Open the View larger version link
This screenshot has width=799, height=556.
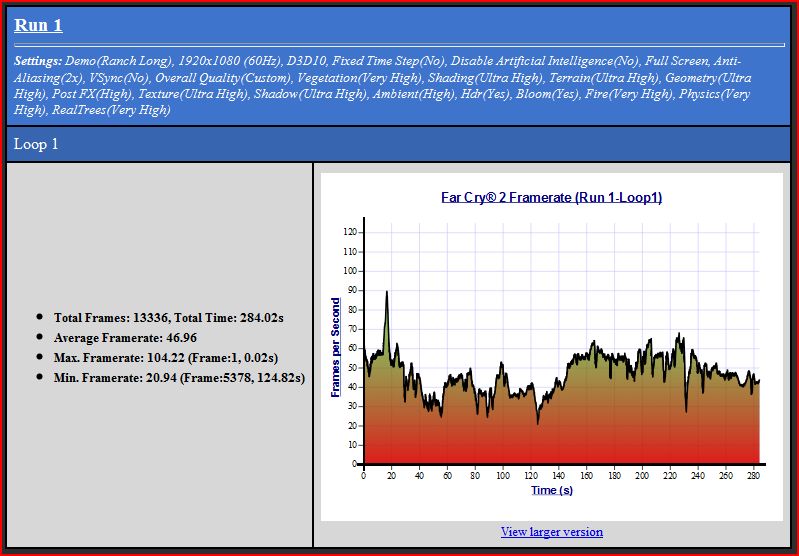click(x=551, y=532)
